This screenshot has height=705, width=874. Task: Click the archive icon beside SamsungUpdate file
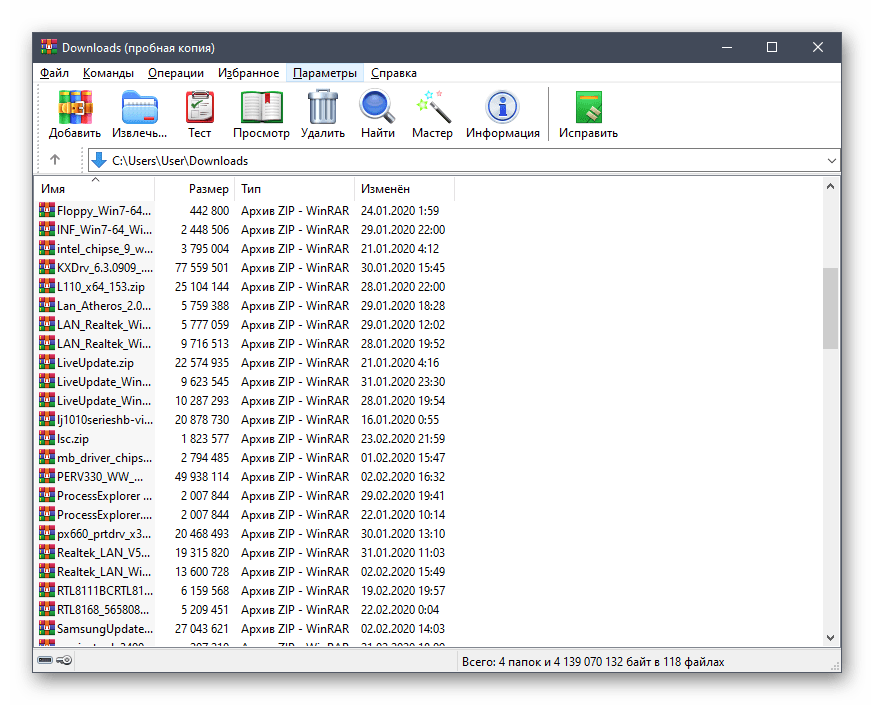47,628
